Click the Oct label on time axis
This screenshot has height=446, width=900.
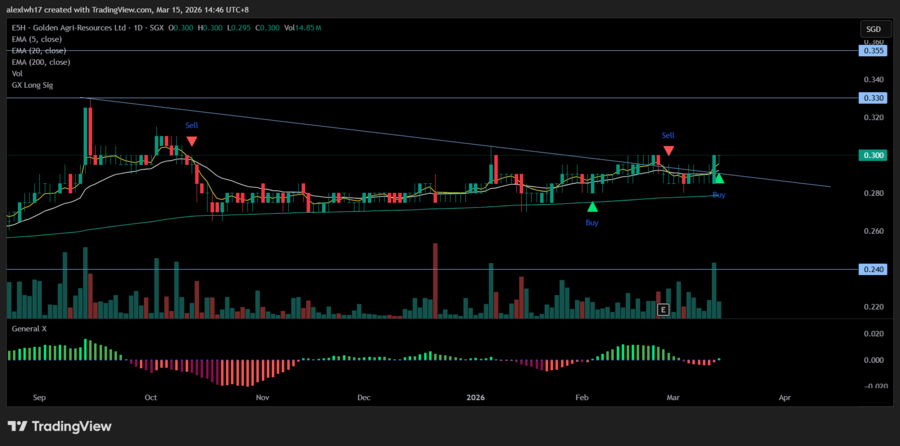pos(151,397)
